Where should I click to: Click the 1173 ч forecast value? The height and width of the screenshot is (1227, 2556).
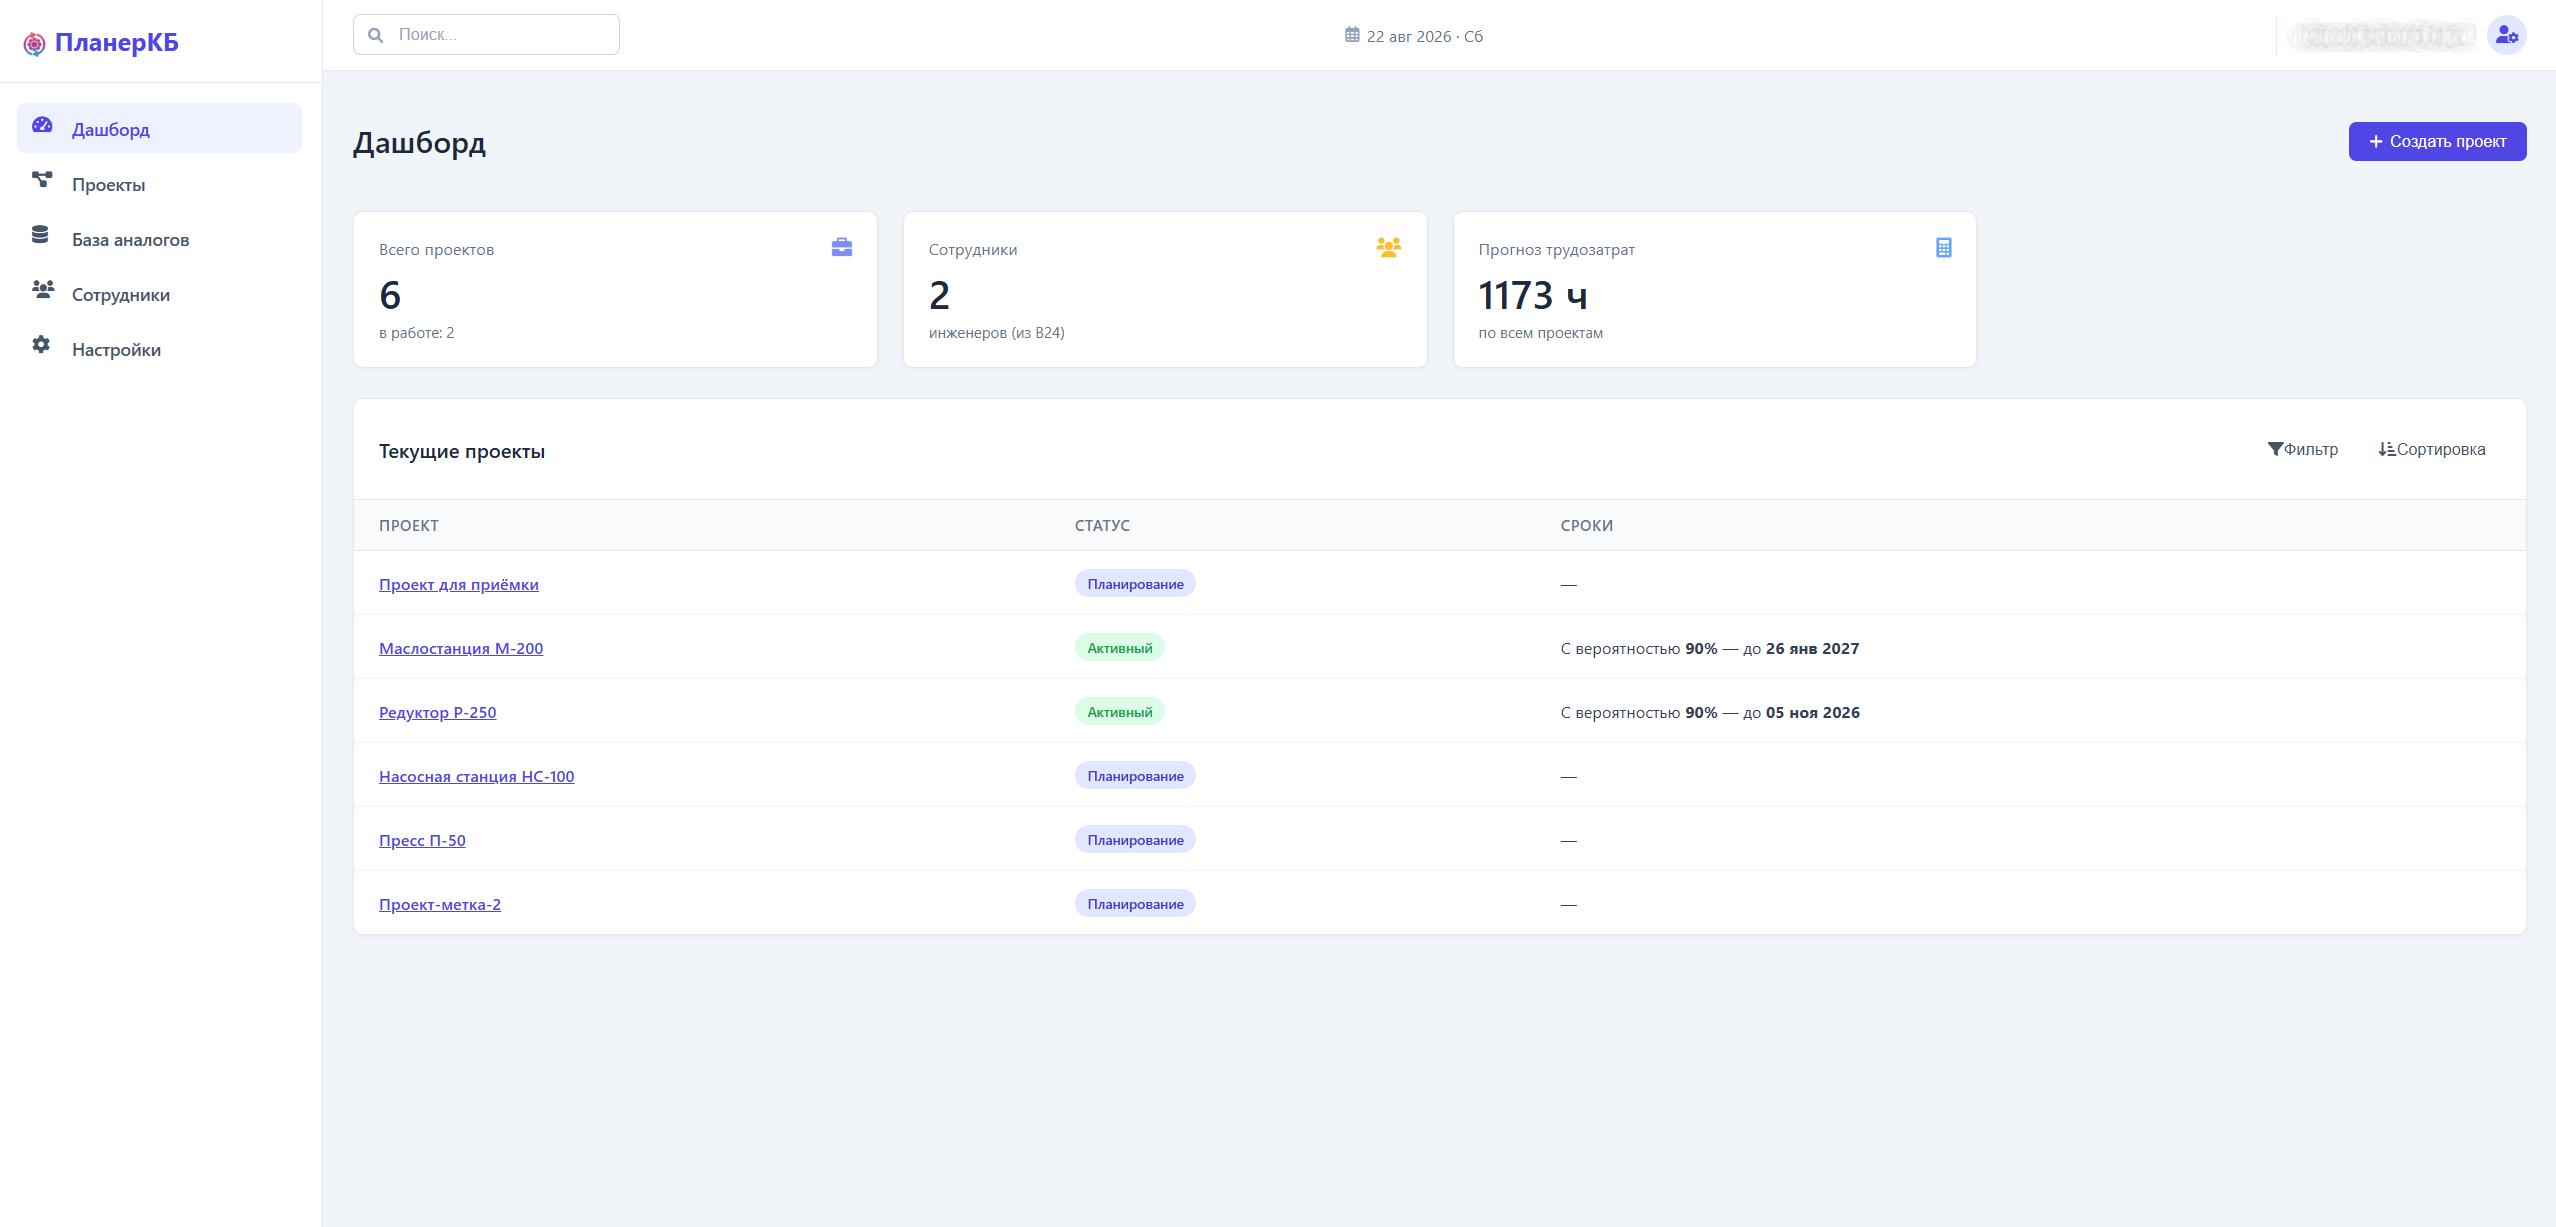(x=1533, y=296)
